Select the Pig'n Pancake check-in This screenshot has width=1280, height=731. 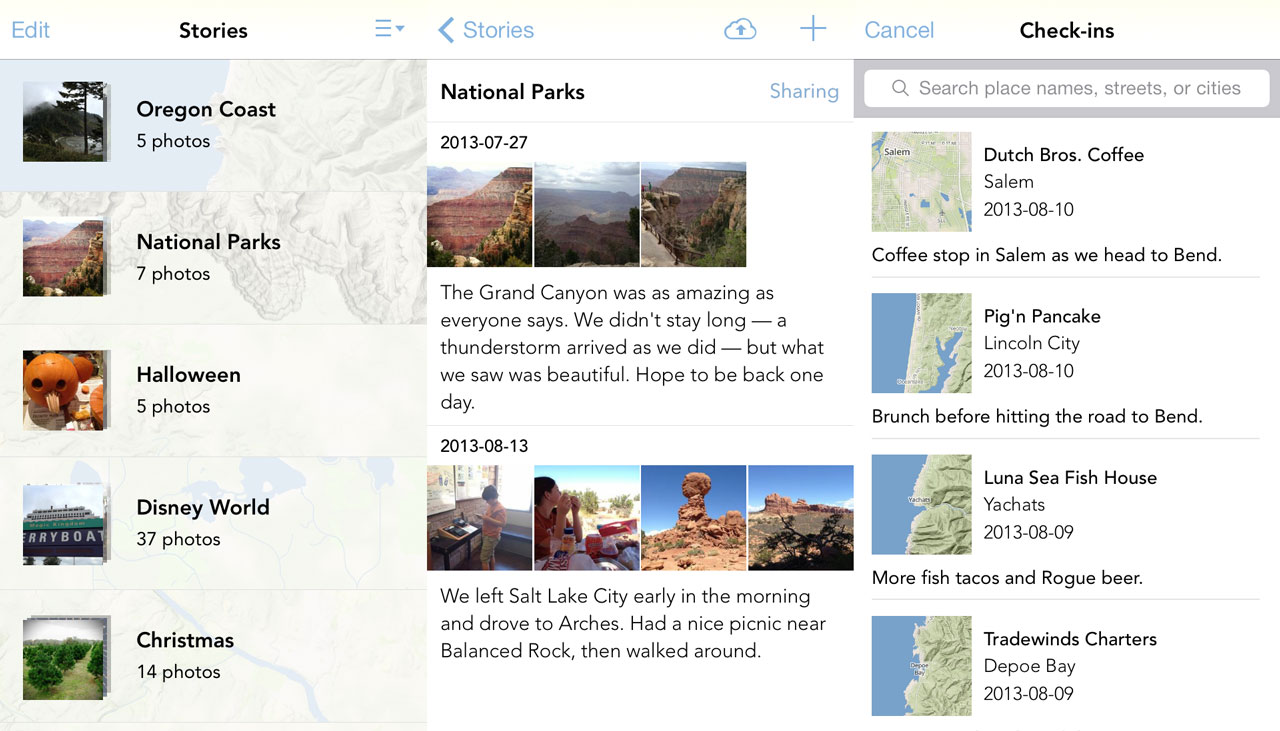1063,343
